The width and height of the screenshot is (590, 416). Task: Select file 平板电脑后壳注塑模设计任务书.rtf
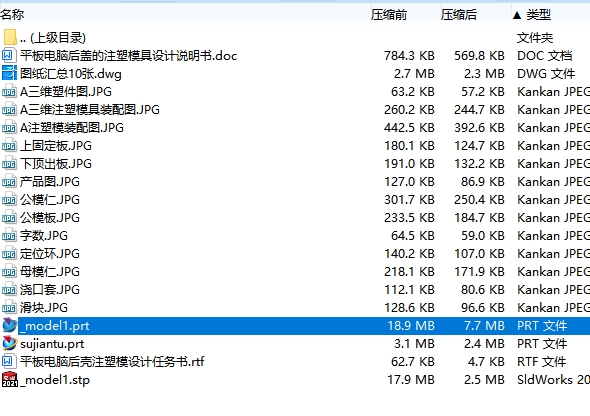tap(112, 361)
